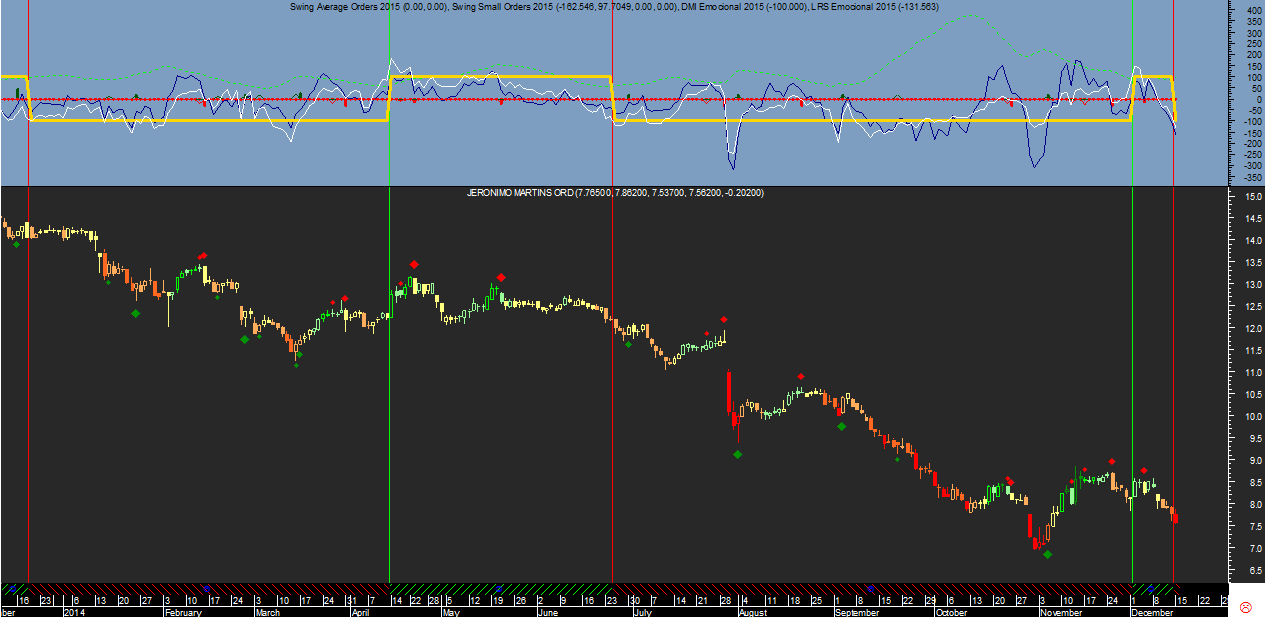1265x617 pixels.
Task: Select the green diamond marker in early September
Action: (842, 426)
